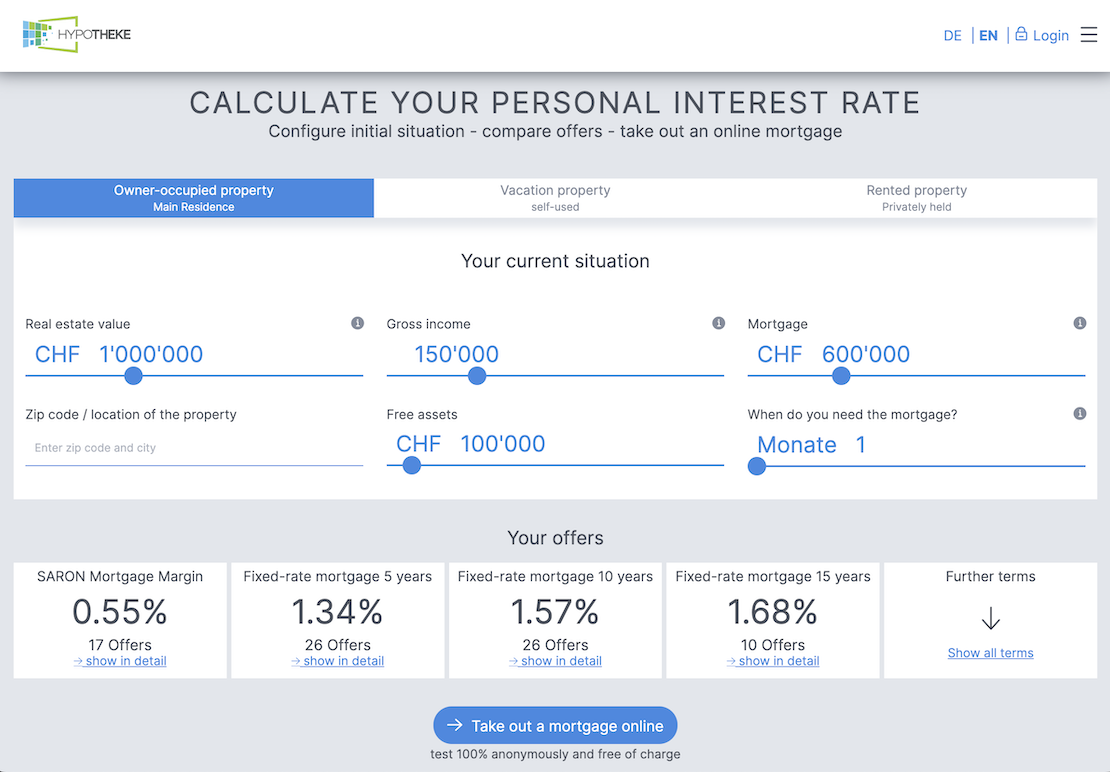The height and width of the screenshot is (772, 1110).
Task: Show 10-year fixed-rate mortgage details
Action: 555,661
